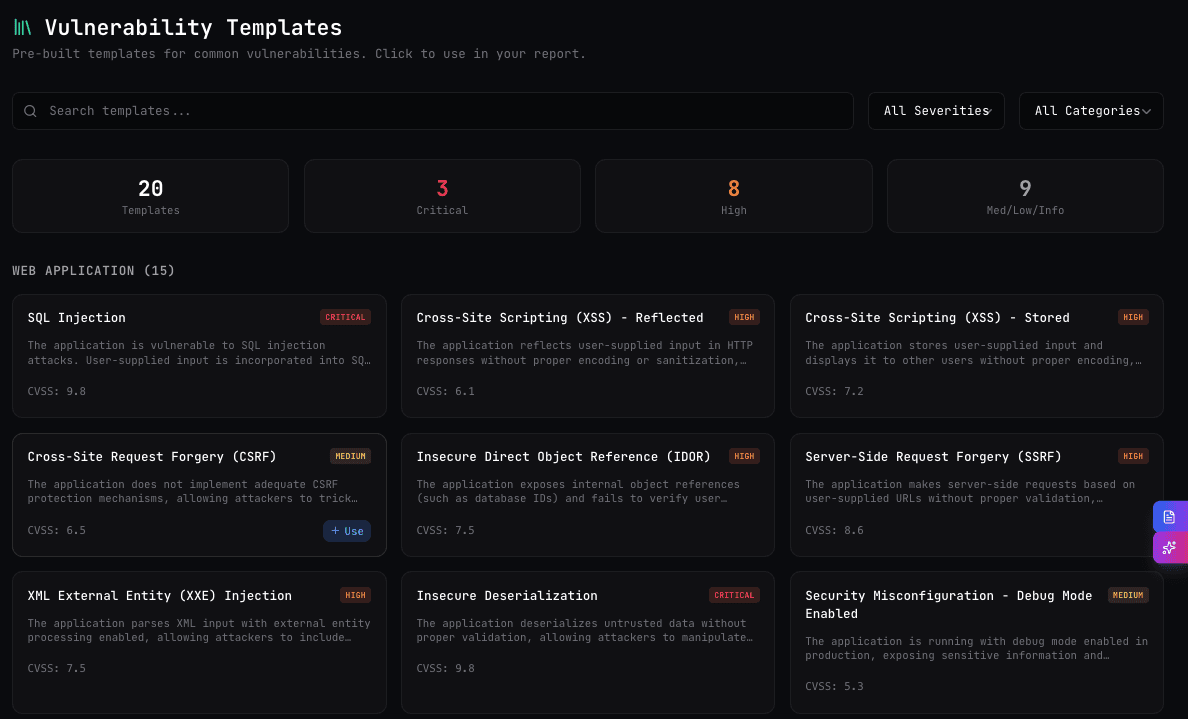Select the Insecure Deserialization template
Image resolution: width=1188 pixels, height=719 pixels.
click(x=588, y=640)
